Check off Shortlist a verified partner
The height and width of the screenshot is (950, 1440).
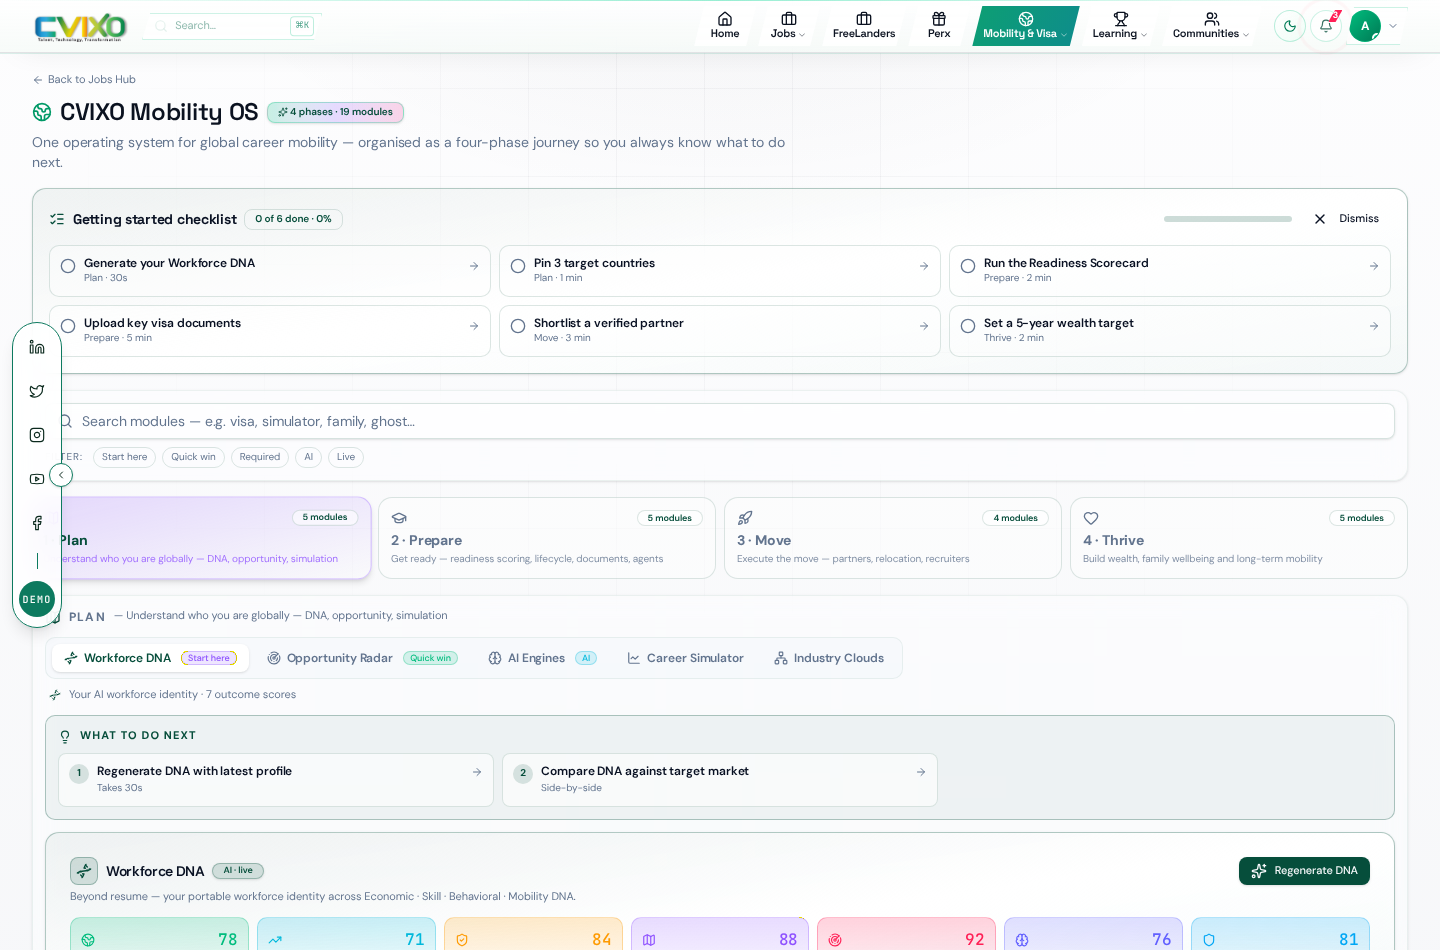[x=518, y=326]
